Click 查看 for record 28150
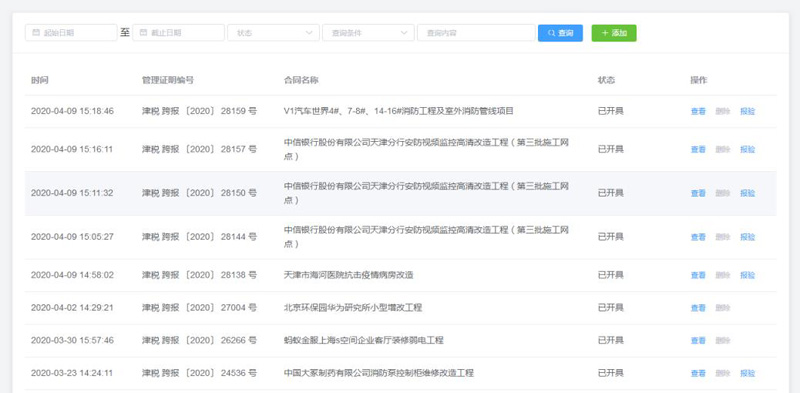Viewport: 800px width, 393px height. pos(698,193)
